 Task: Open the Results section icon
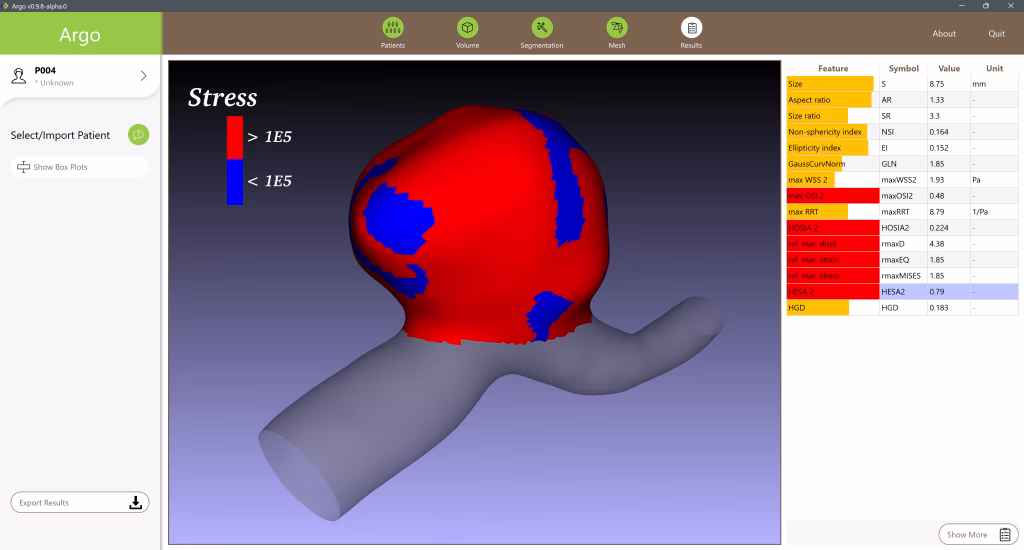pyautogui.click(x=691, y=27)
